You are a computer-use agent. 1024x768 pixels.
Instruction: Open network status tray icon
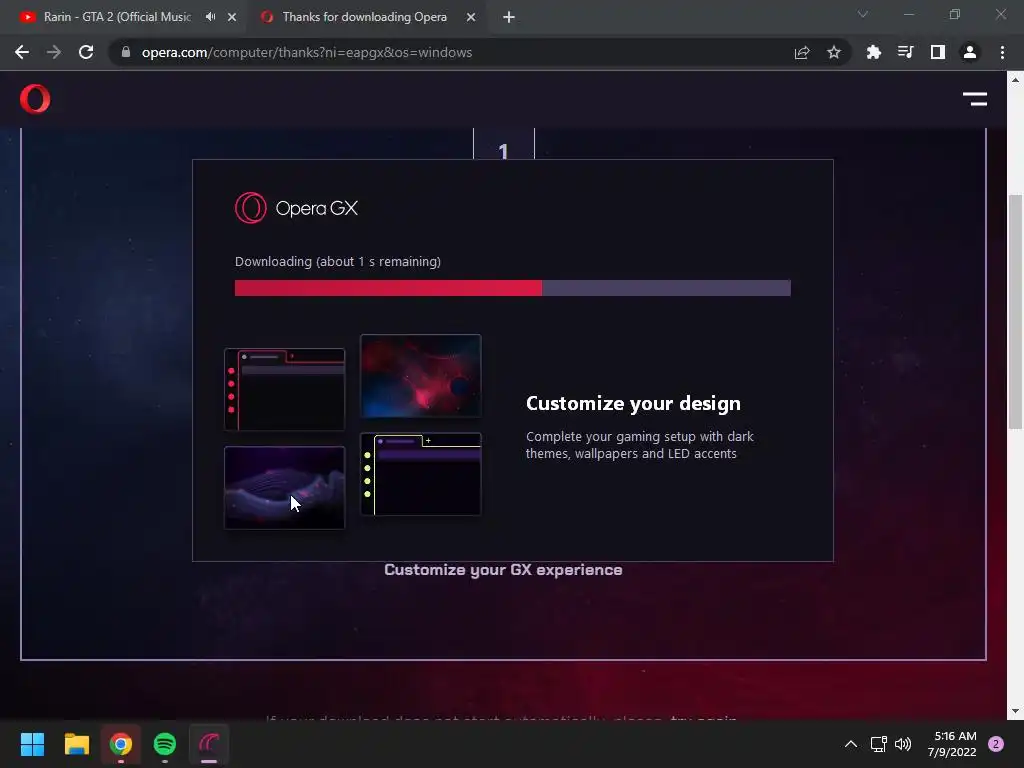[878, 744]
